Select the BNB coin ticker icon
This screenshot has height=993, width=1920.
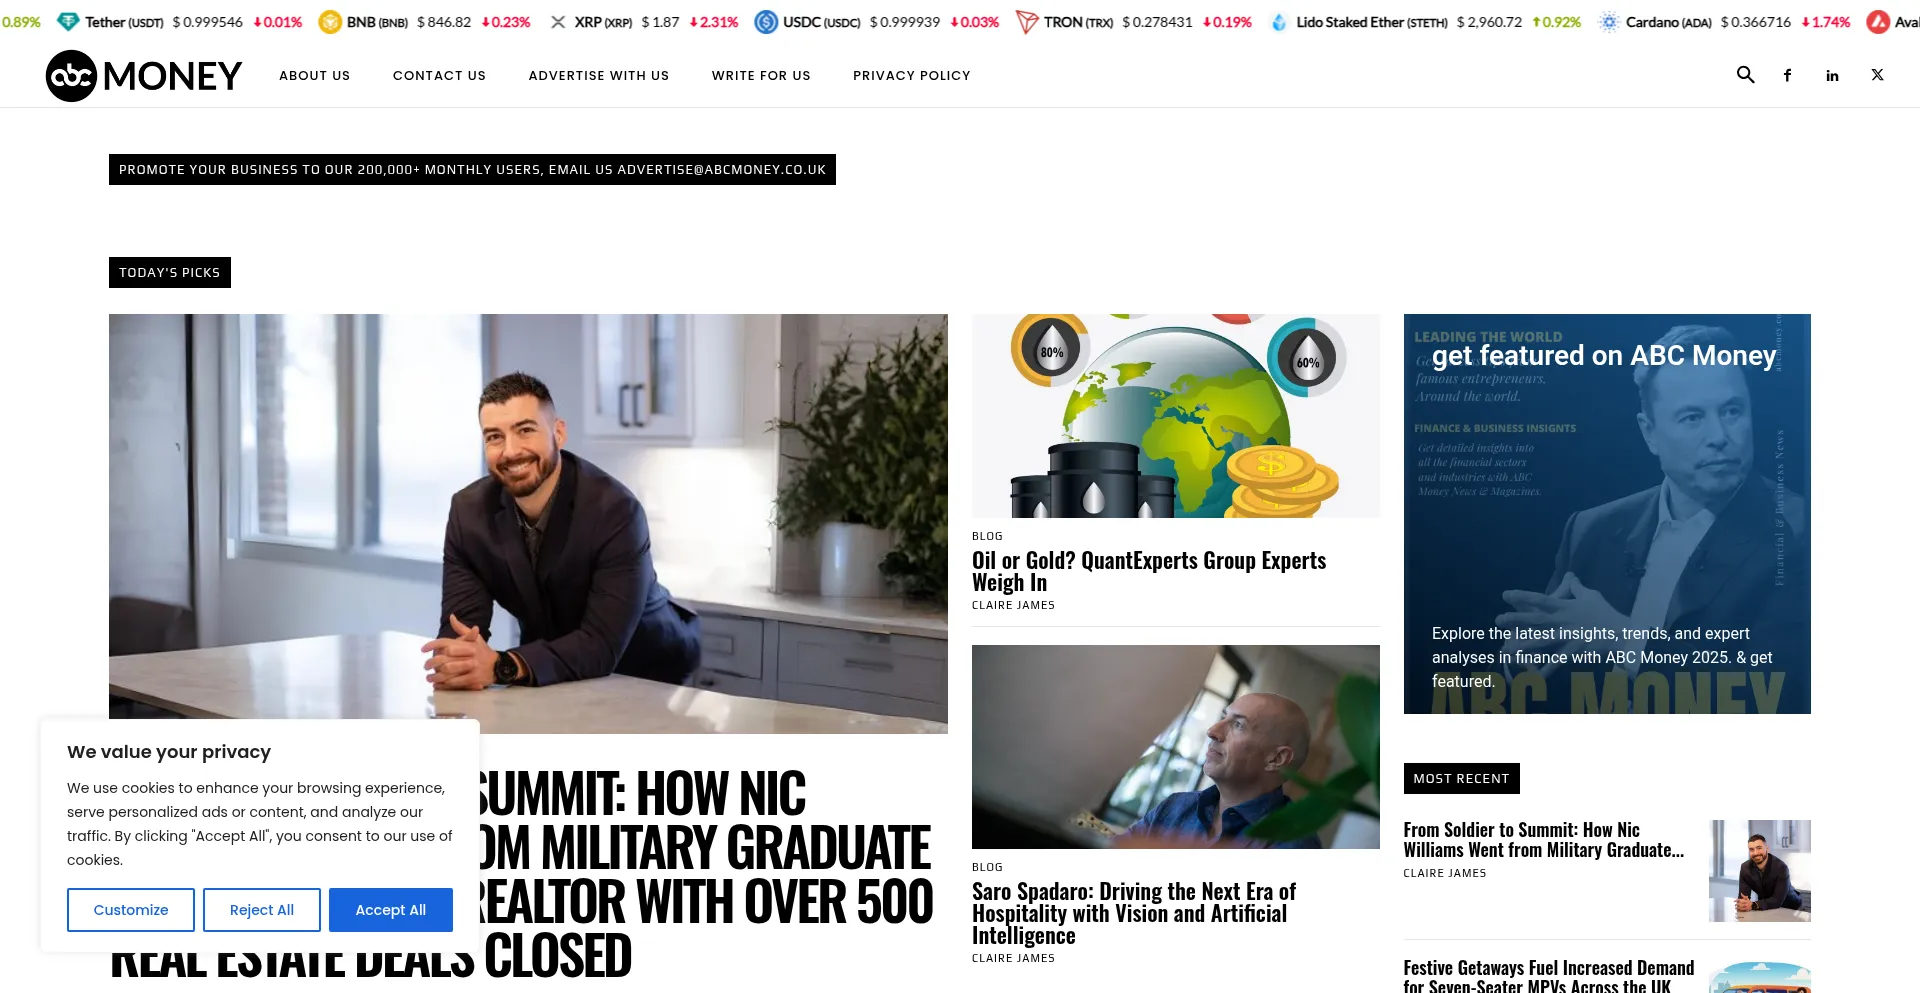click(330, 22)
